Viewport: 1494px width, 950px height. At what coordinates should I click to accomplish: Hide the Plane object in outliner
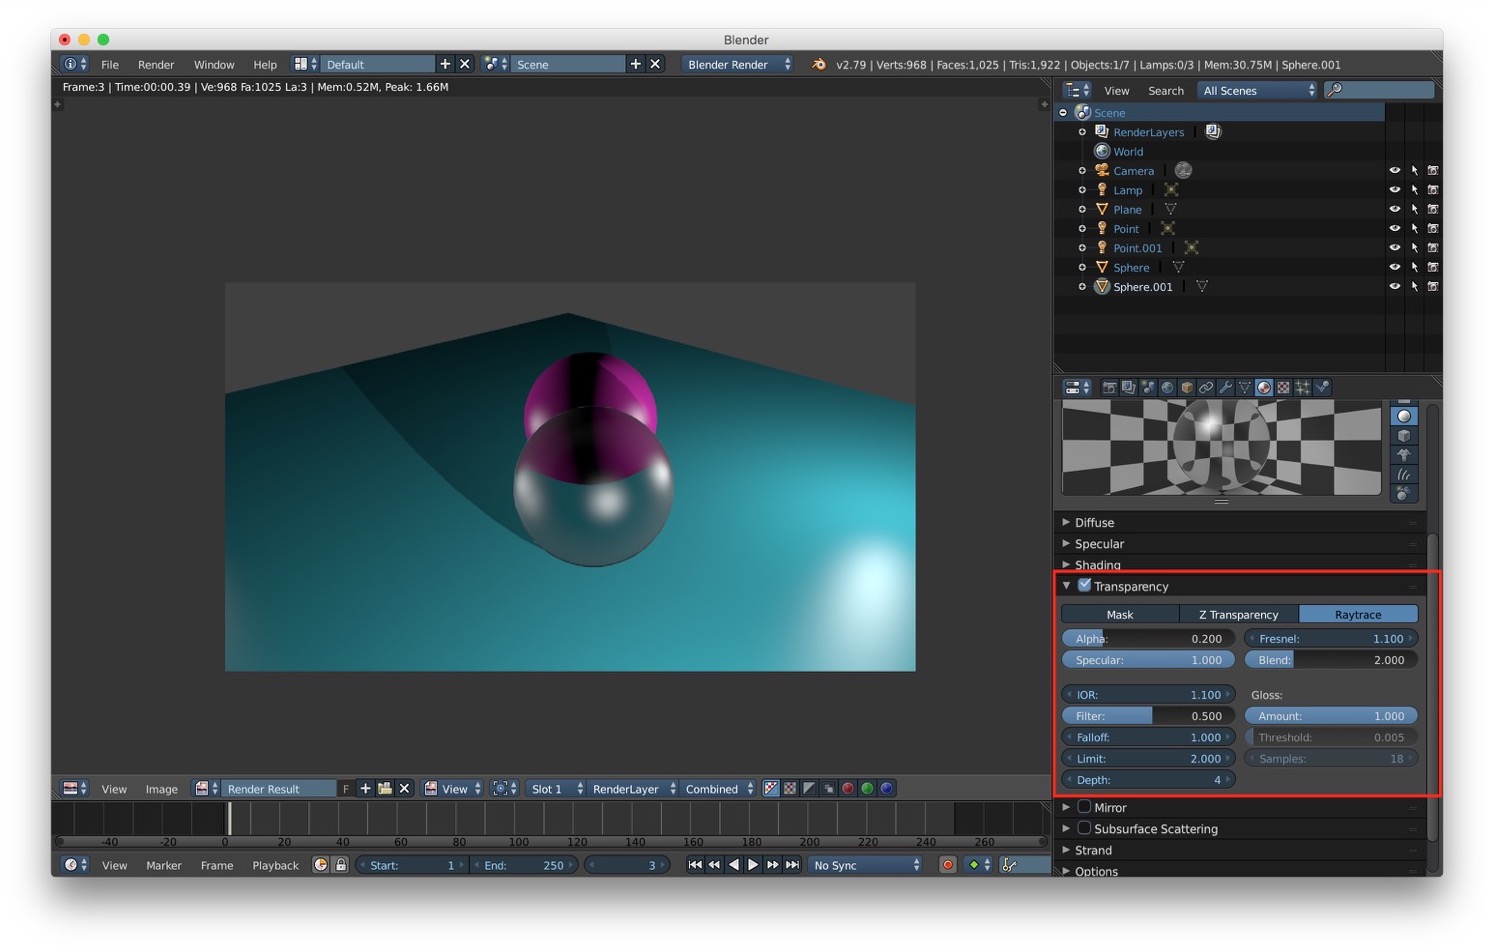click(1394, 209)
